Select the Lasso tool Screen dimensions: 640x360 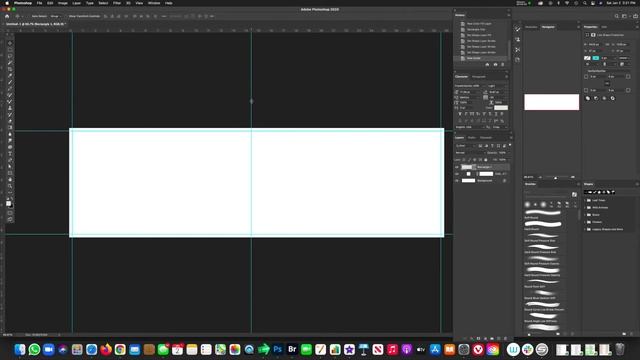coord(10,56)
